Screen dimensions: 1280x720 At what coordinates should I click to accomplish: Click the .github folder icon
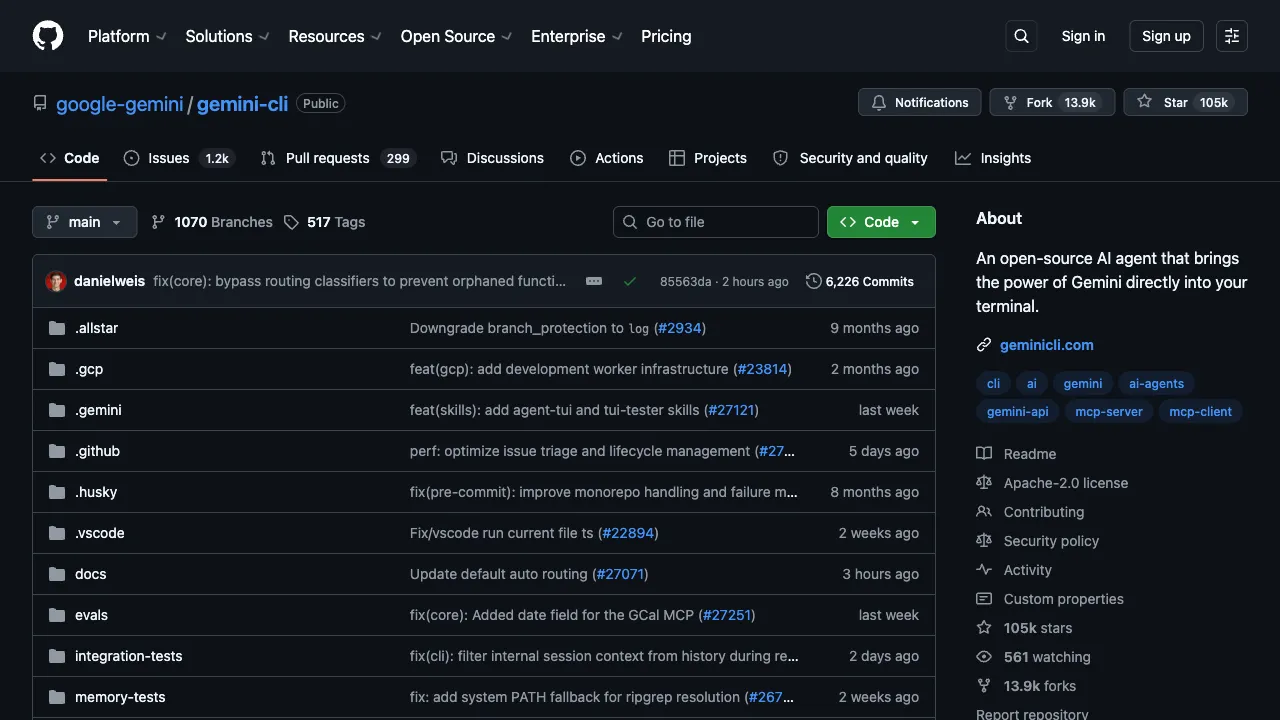point(57,451)
